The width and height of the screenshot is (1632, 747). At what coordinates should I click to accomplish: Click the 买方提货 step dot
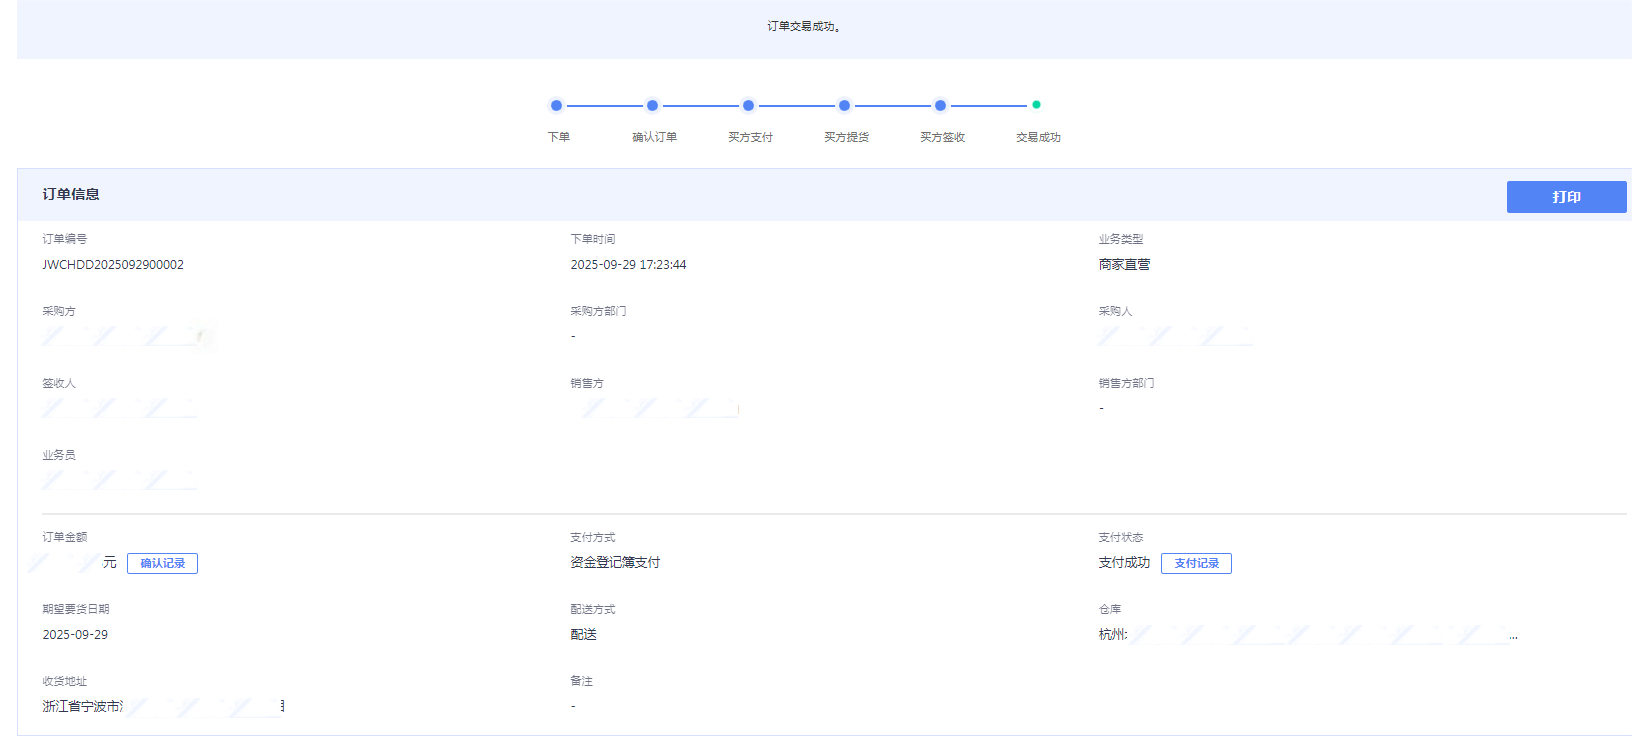point(844,105)
